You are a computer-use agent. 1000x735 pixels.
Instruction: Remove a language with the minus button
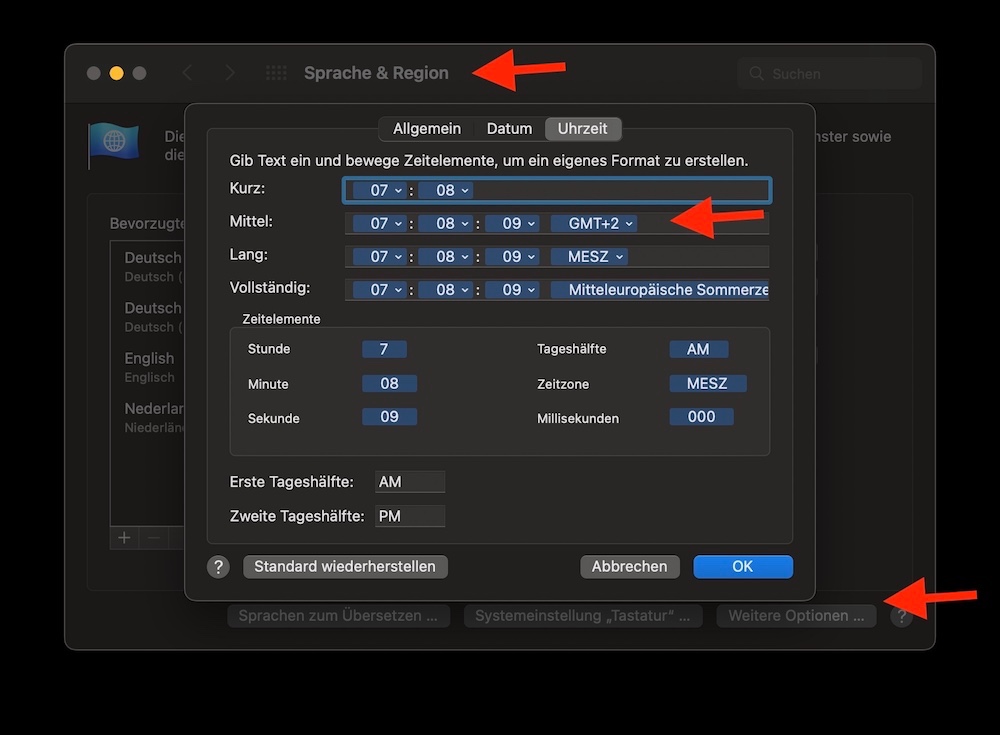[154, 538]
